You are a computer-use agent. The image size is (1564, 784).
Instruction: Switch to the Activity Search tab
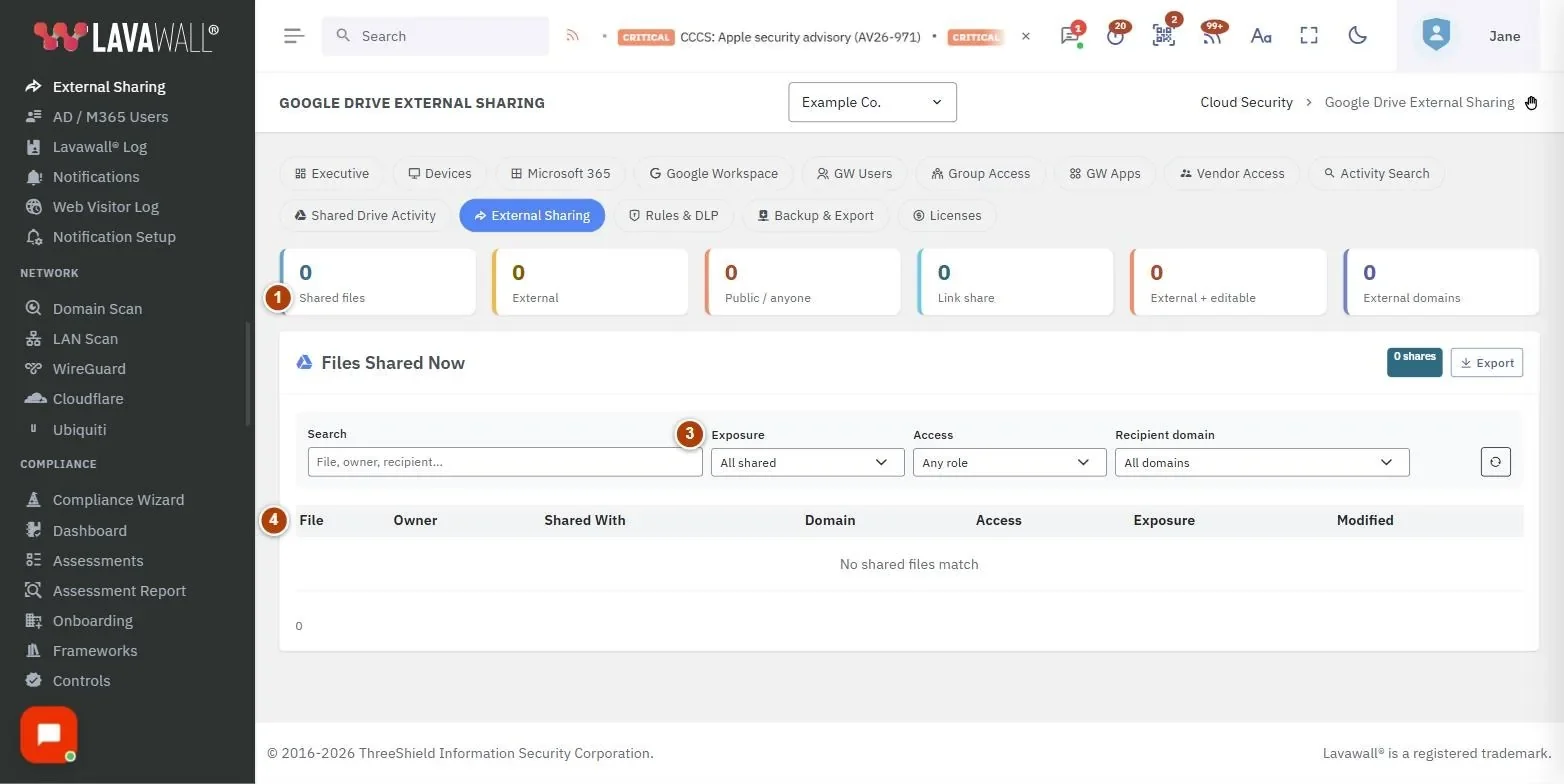1376,173
